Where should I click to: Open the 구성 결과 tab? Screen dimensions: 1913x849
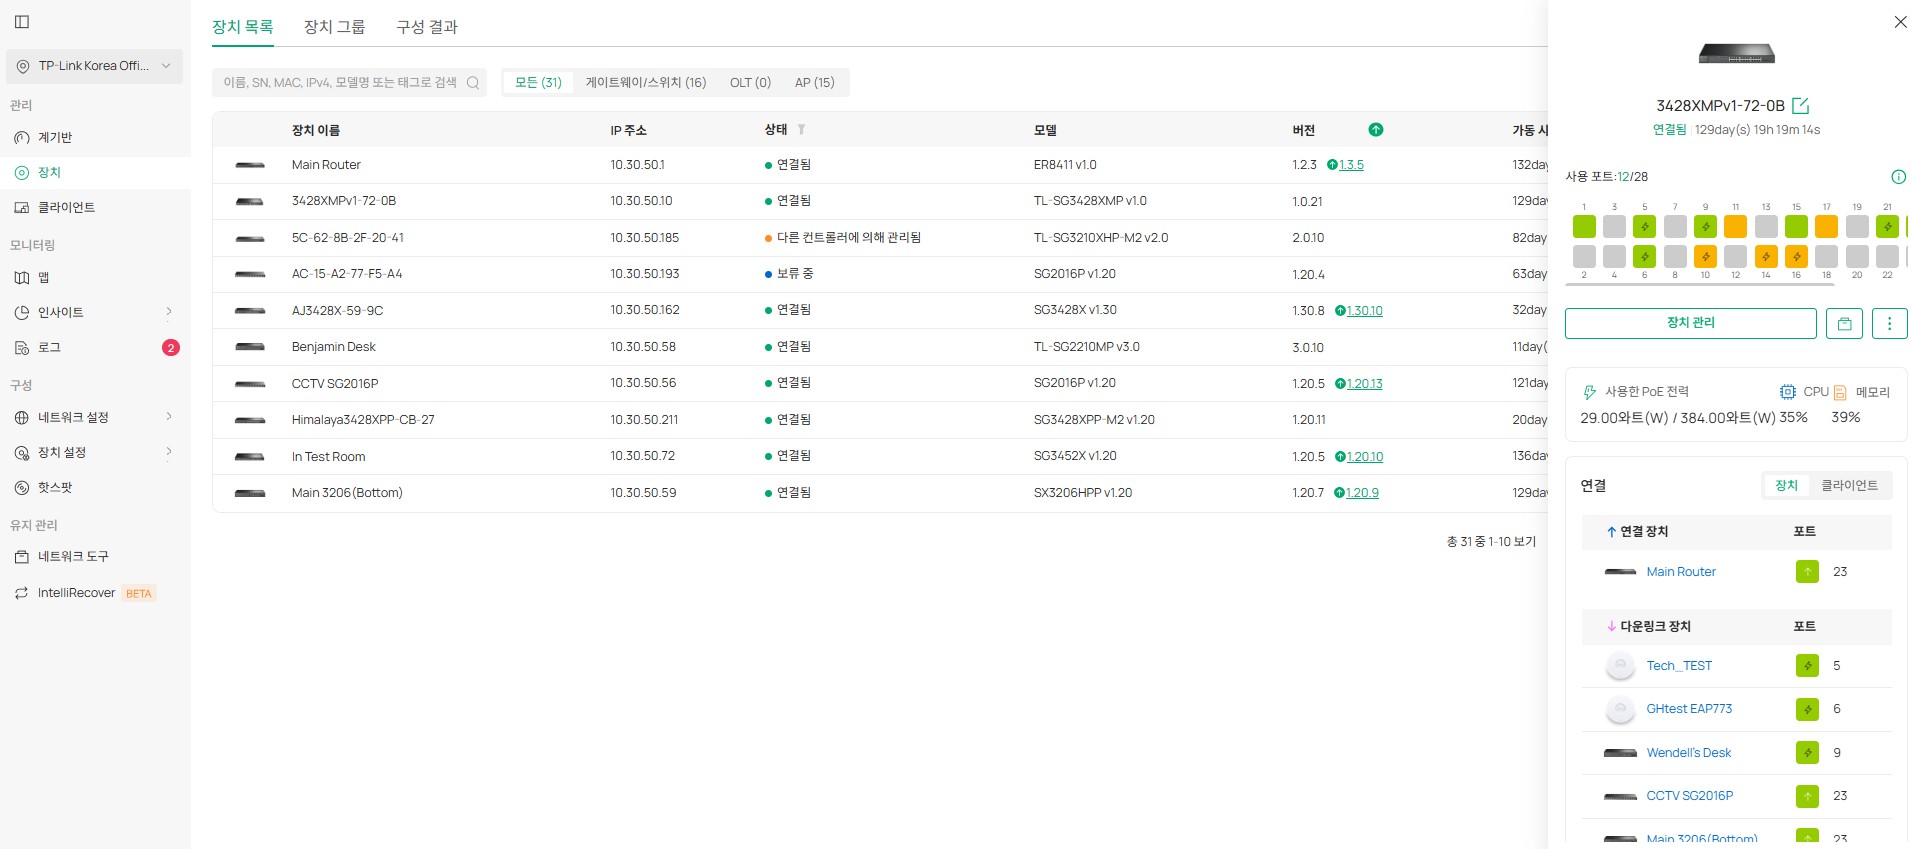point(427,27)
